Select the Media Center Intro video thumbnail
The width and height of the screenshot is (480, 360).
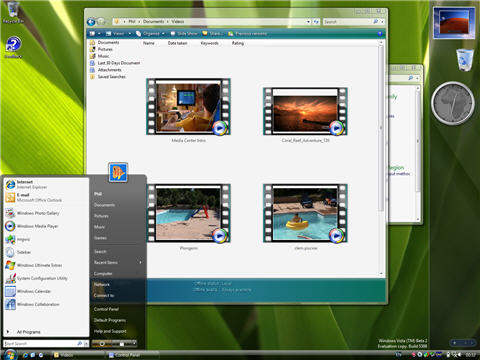[188, 107]
